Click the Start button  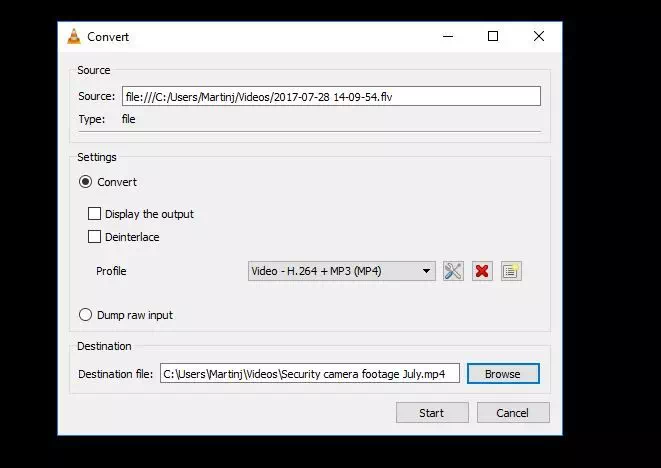432,413
